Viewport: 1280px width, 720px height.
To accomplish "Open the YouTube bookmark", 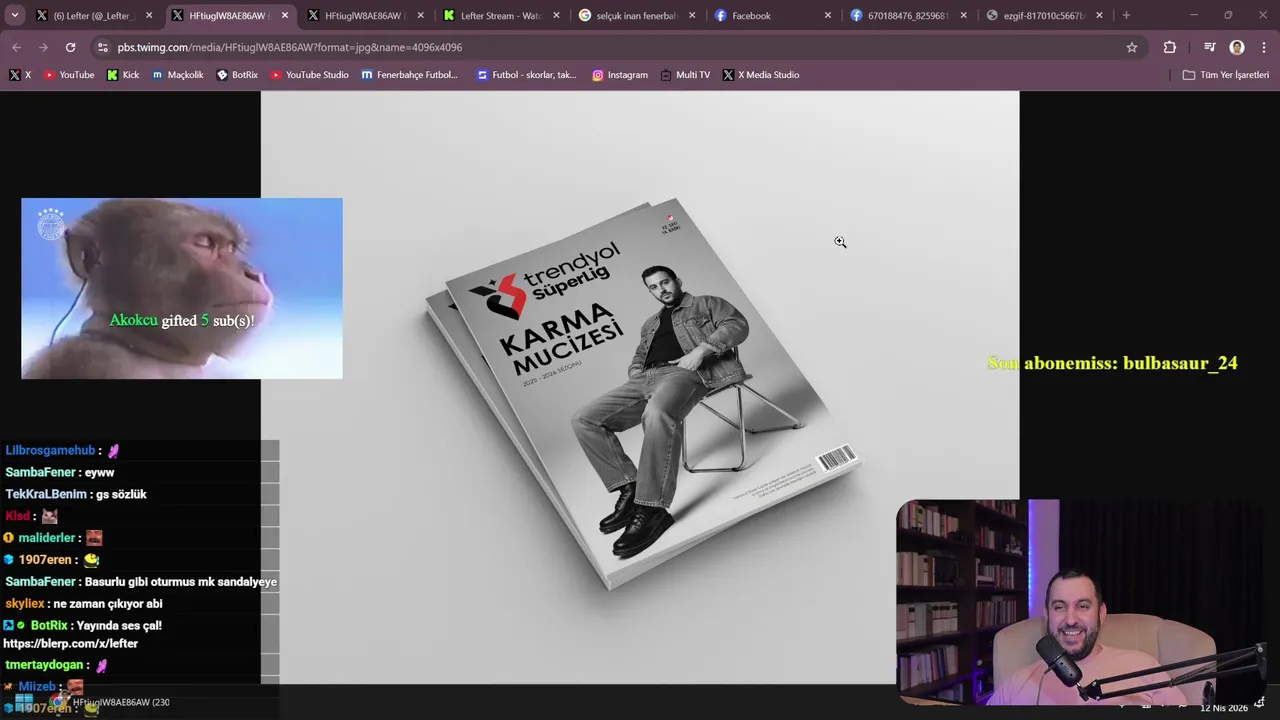I will 69,75.
